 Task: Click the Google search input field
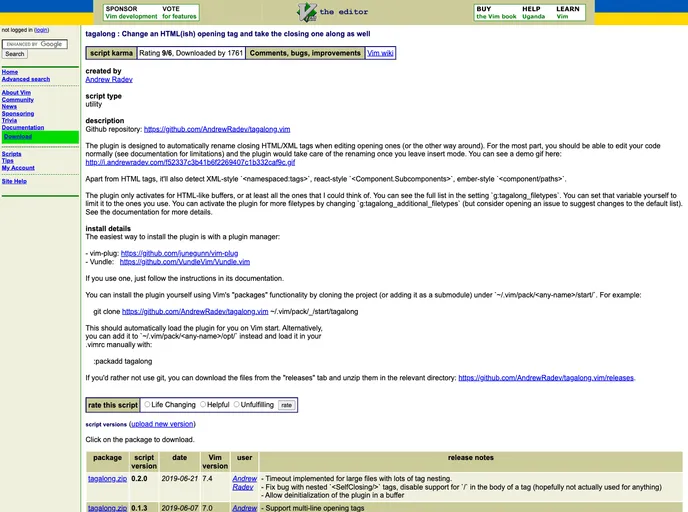[35, 44]
